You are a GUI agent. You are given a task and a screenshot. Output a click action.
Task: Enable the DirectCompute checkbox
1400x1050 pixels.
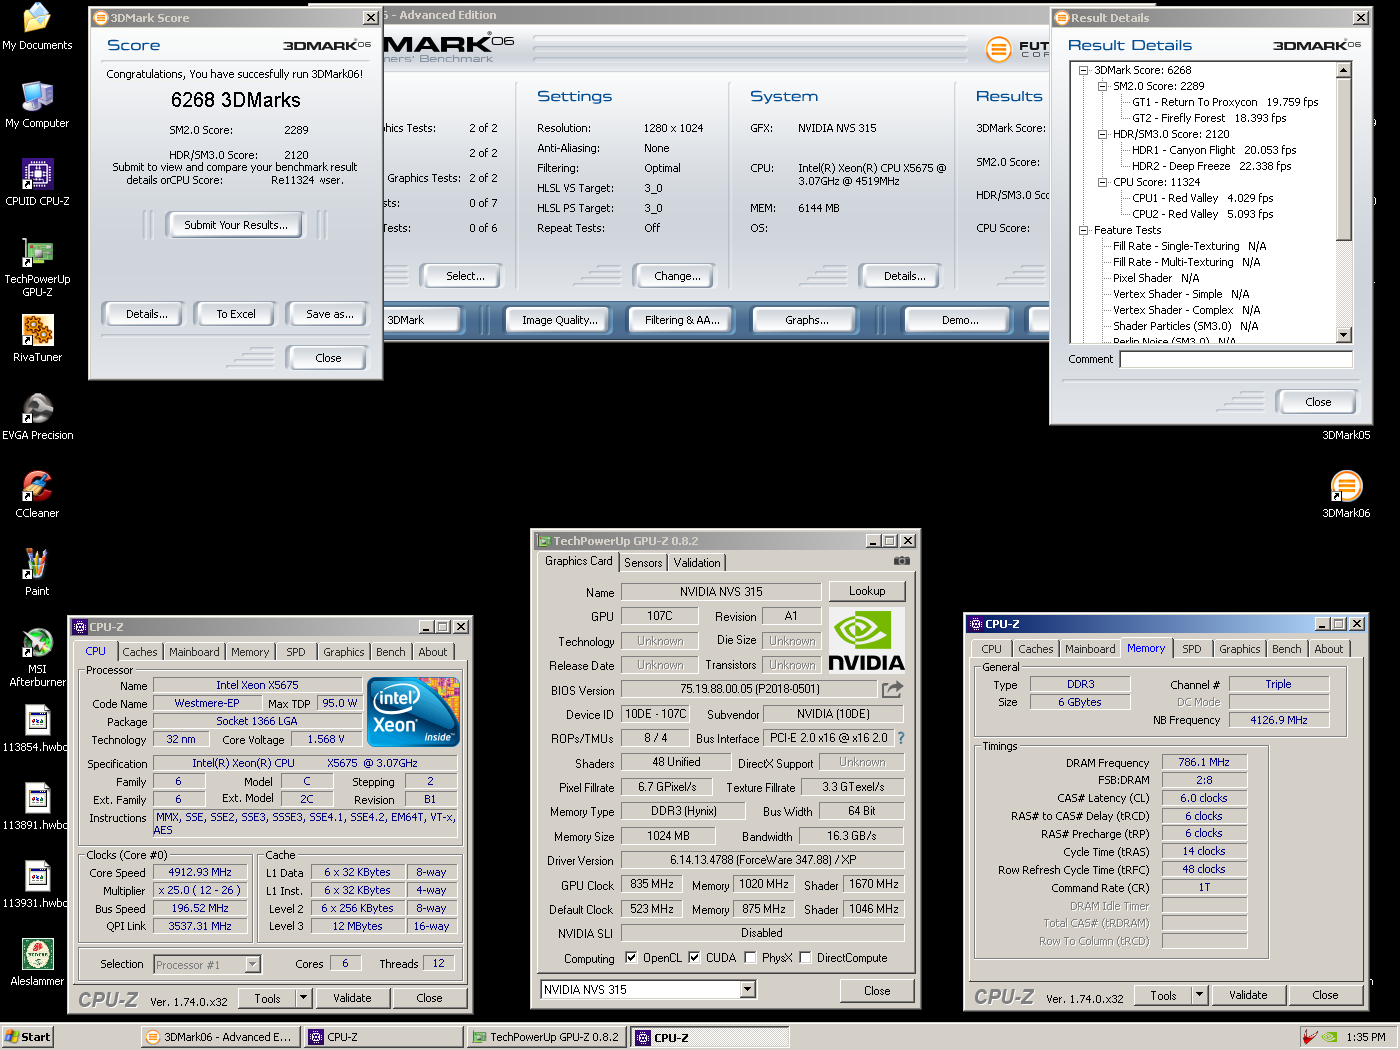(805, 958)
